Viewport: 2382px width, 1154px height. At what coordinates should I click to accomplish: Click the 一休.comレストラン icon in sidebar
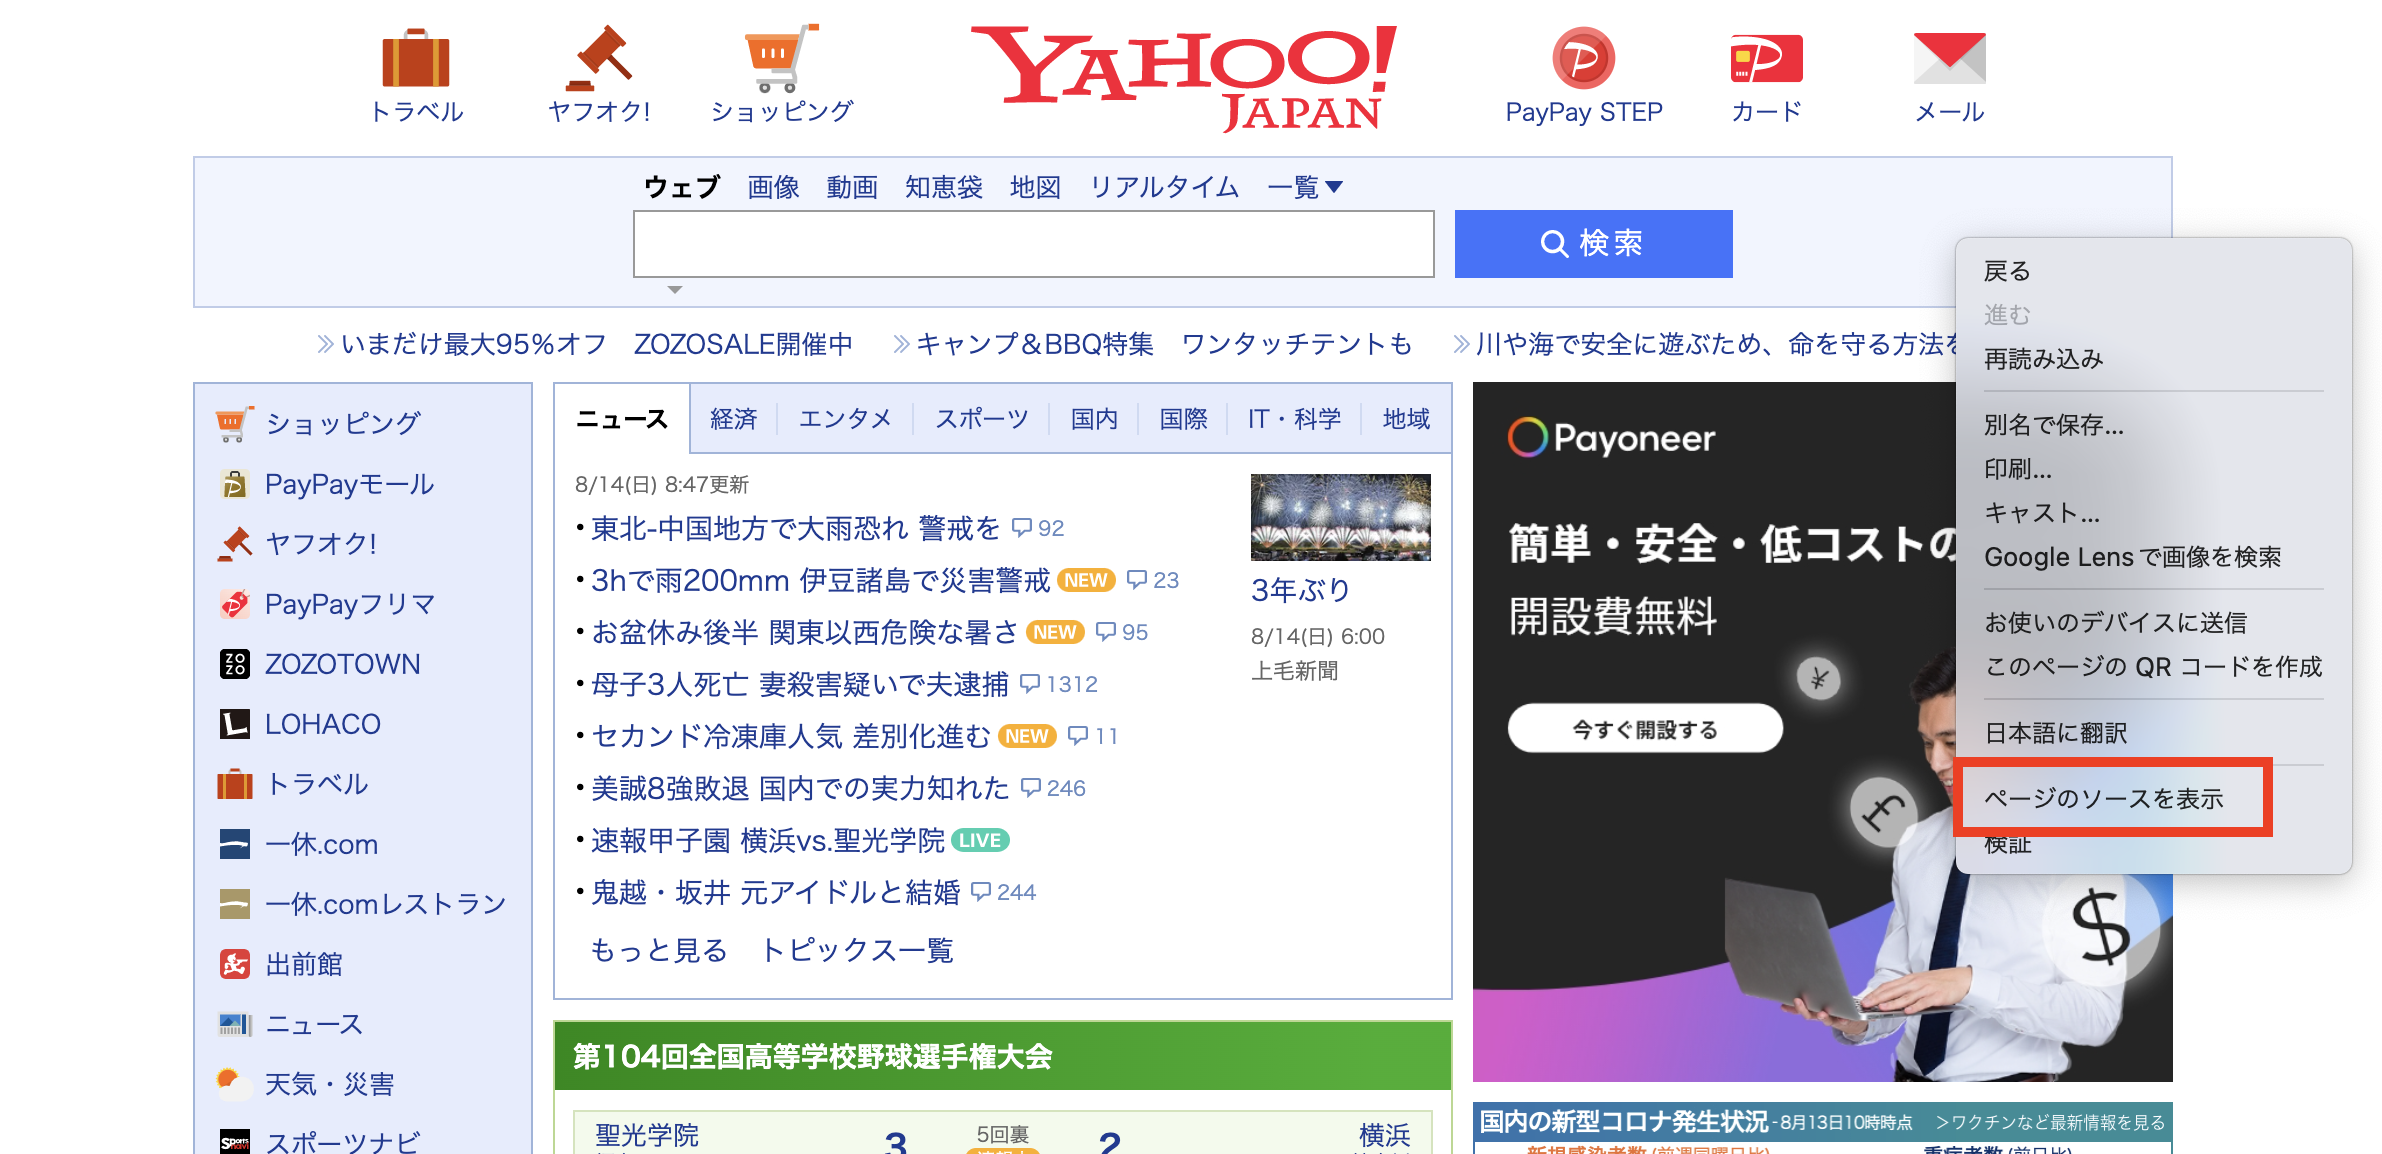[234, 904]
